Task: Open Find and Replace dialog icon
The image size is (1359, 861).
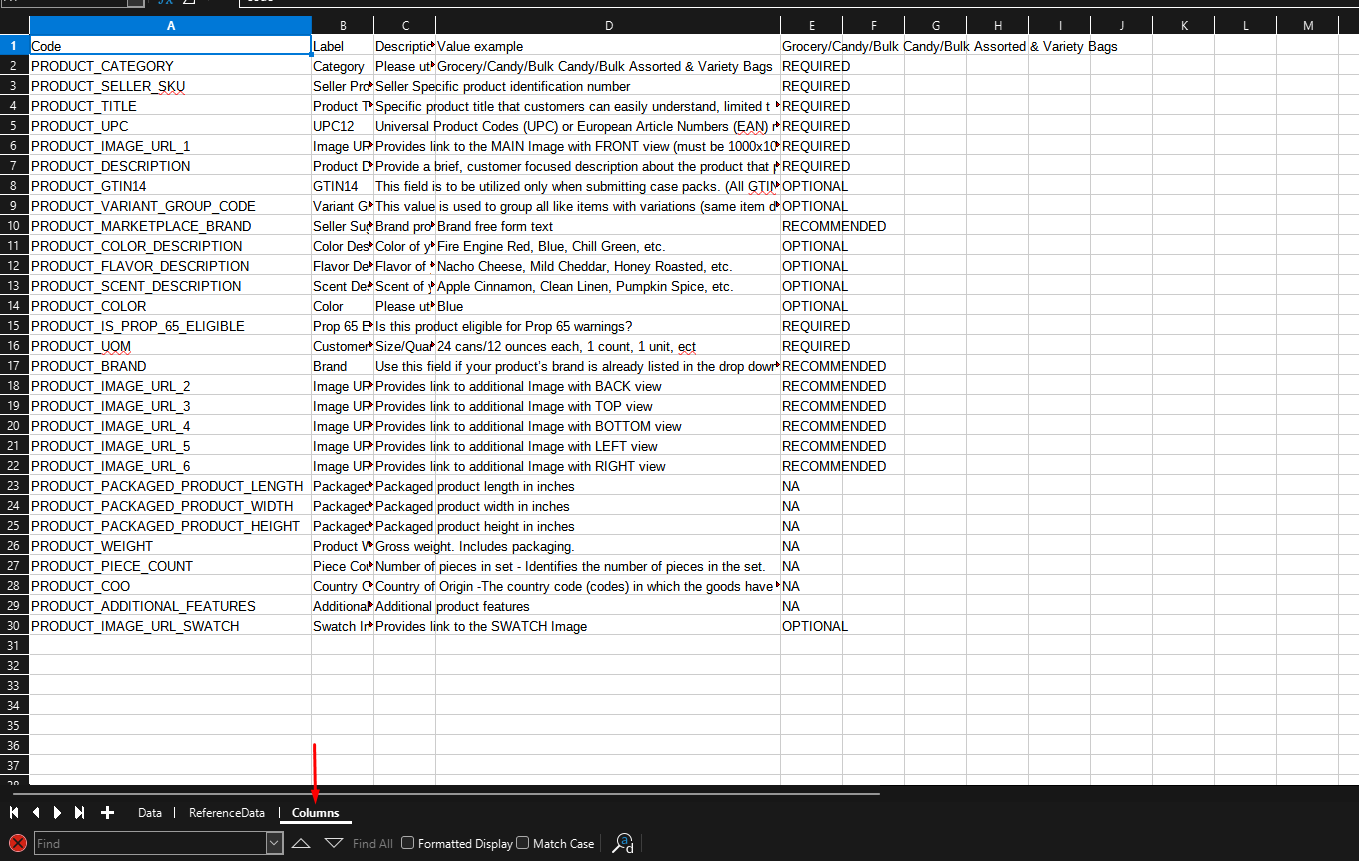Action: [x=623, y=843]
